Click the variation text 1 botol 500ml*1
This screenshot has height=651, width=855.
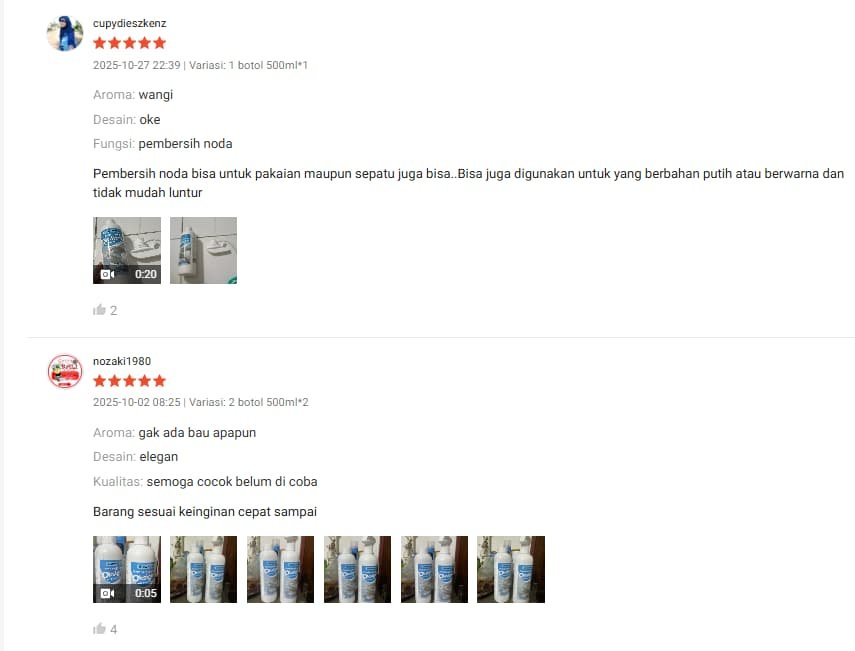[x=268, y=65]
